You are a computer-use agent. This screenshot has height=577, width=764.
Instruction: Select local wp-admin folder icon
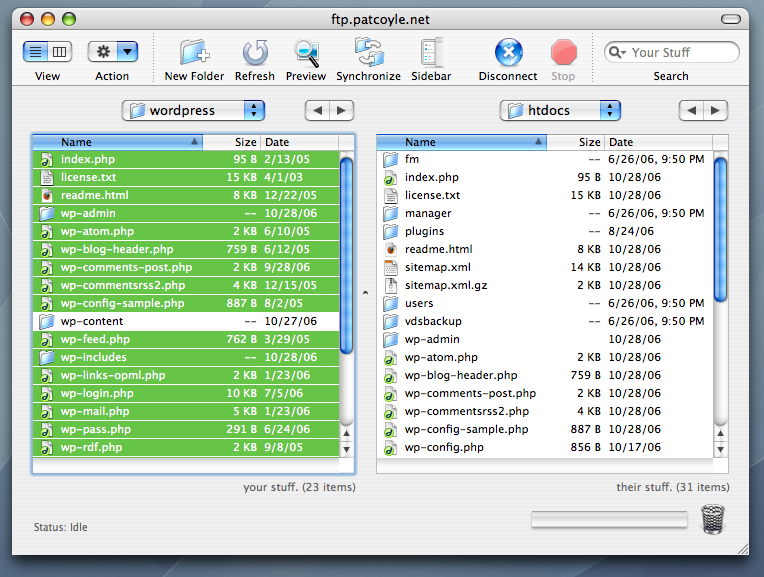click(x=47, y=213)
